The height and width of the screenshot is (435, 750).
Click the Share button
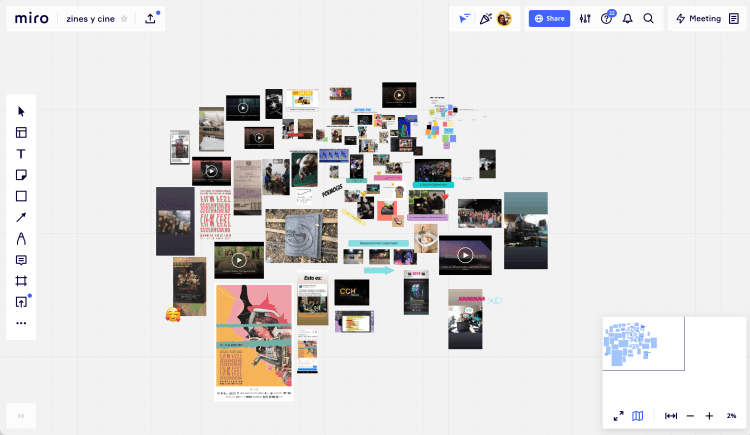[x=549, y=18]
